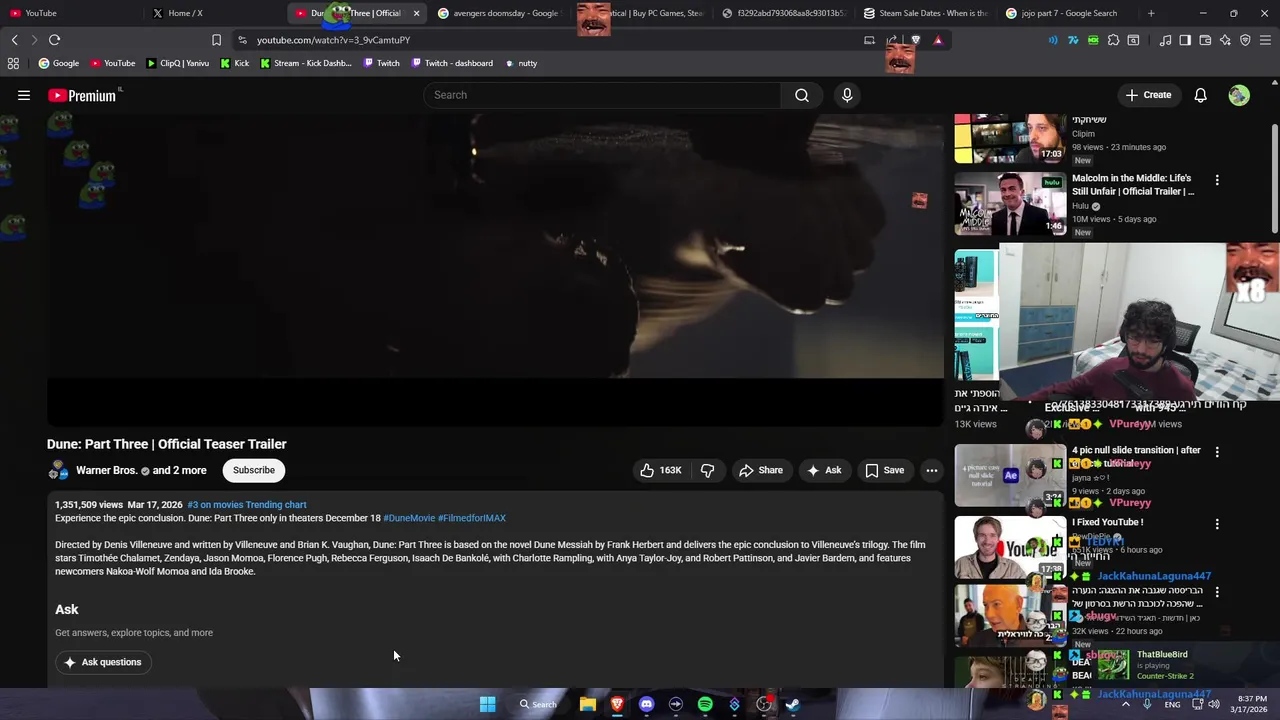
Task: Open Brave Rewards triangle icon
Action: (x=938, y=40)
